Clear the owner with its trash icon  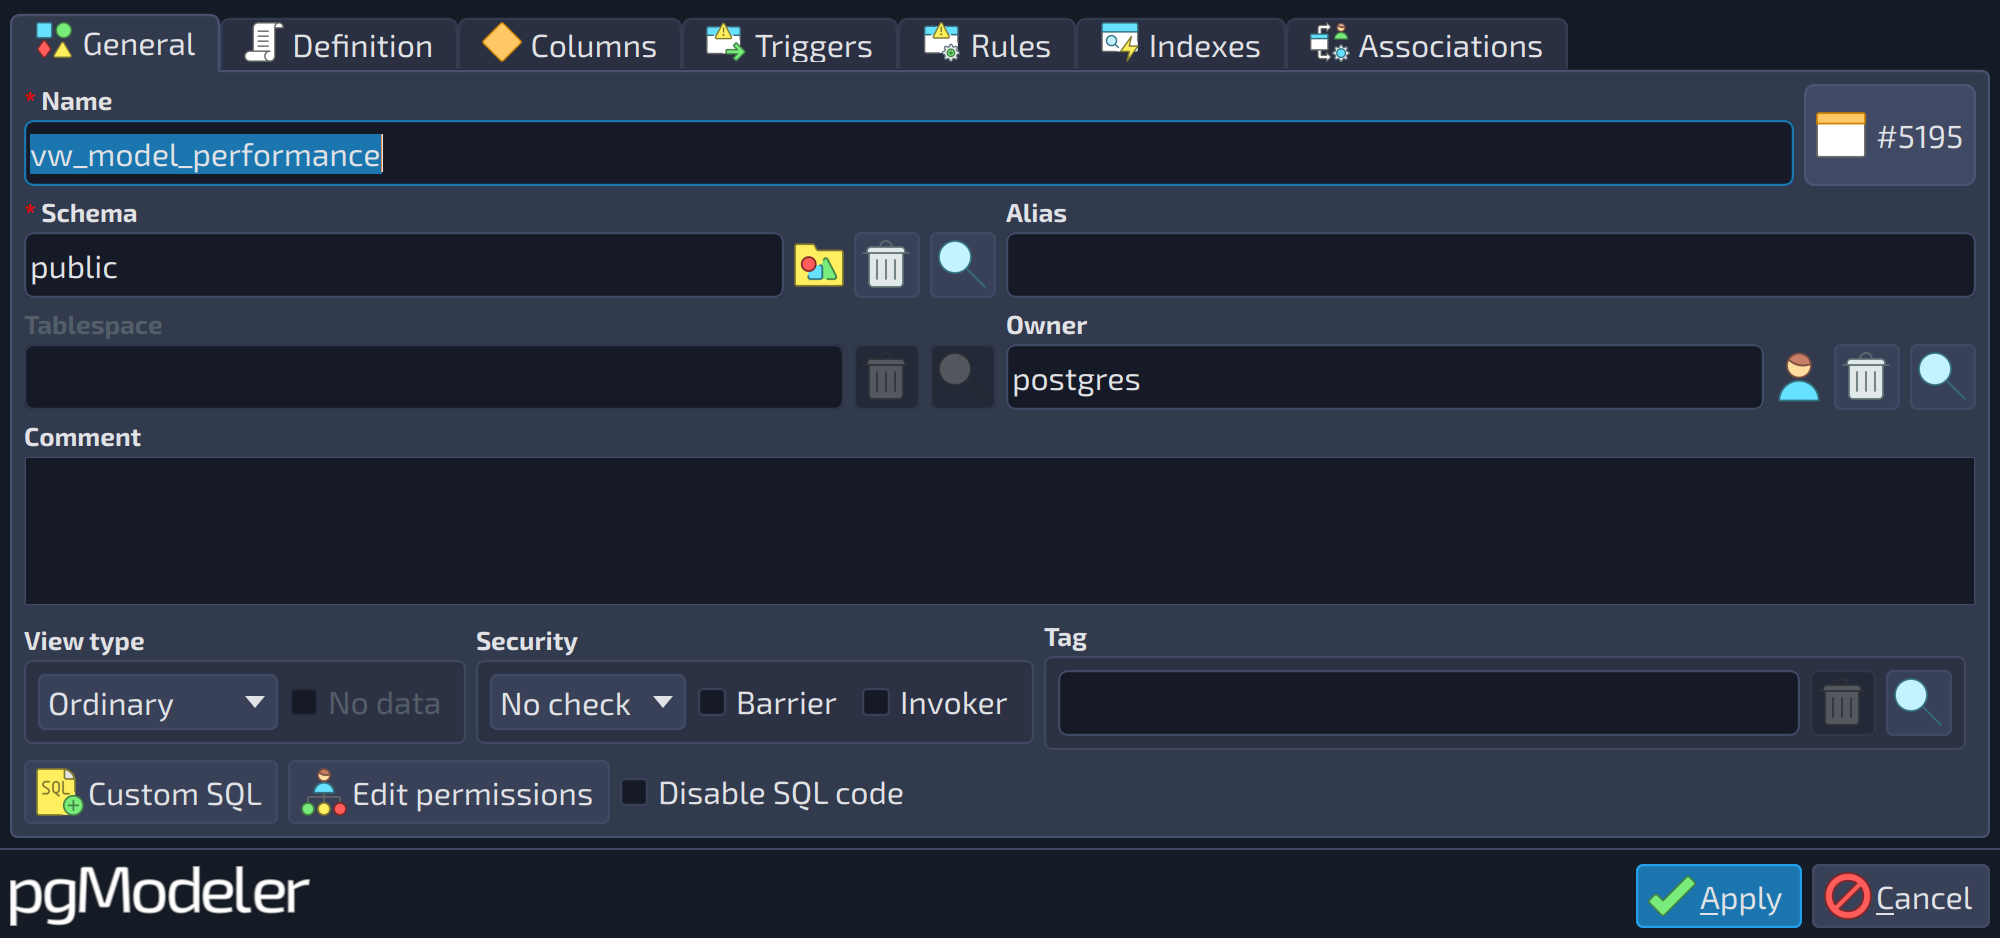tap(1866, 378)
